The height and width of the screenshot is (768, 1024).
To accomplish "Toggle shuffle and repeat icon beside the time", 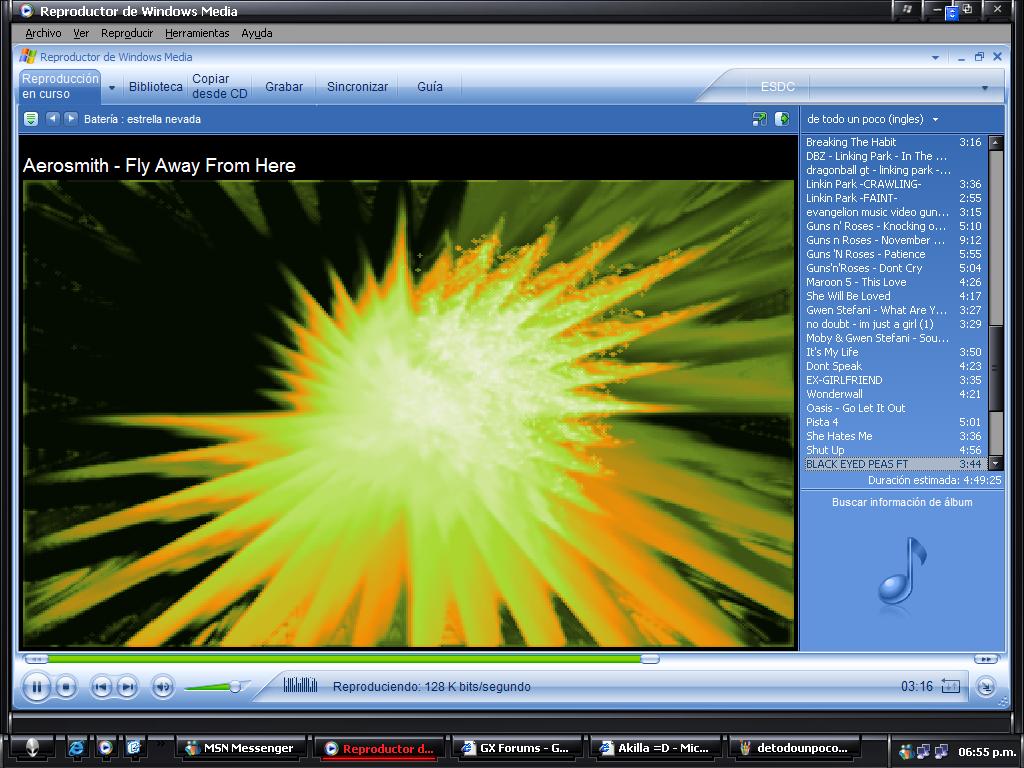I will (x=950, y=686).
